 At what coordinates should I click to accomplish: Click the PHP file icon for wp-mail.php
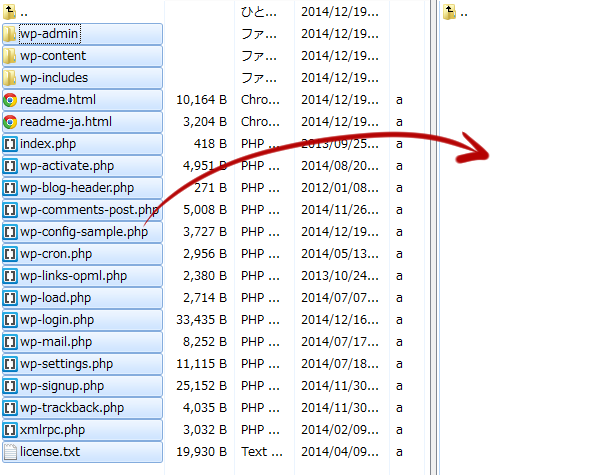tap(10, 342)
